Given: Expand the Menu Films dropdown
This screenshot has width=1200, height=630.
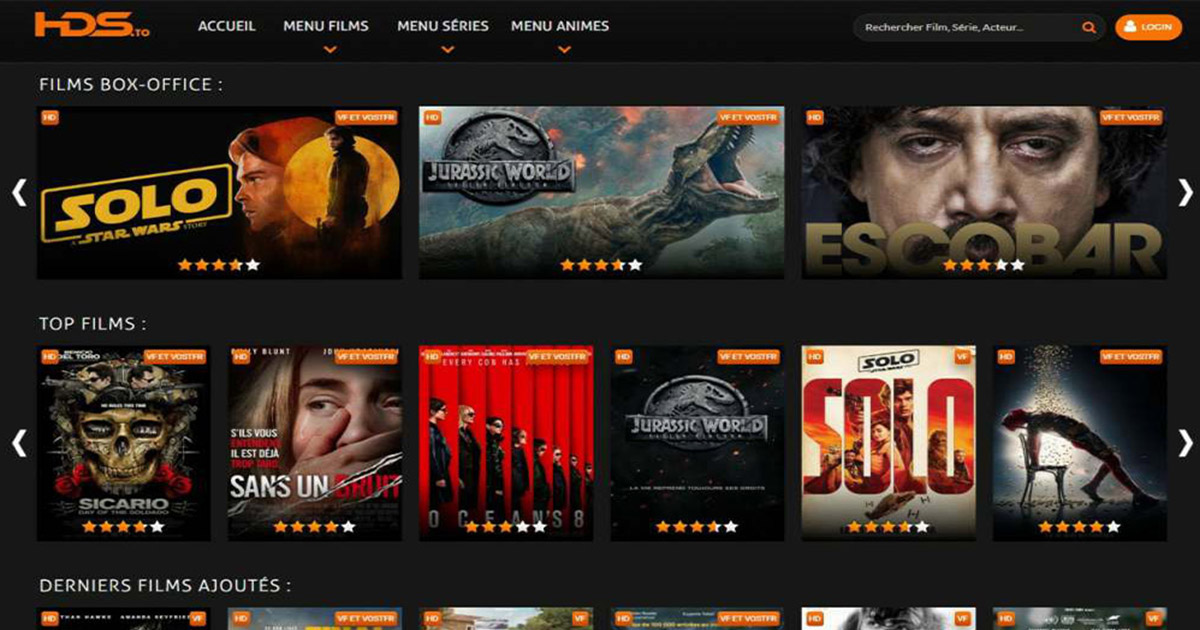Looking at the screenshot, I should point(326,27).
